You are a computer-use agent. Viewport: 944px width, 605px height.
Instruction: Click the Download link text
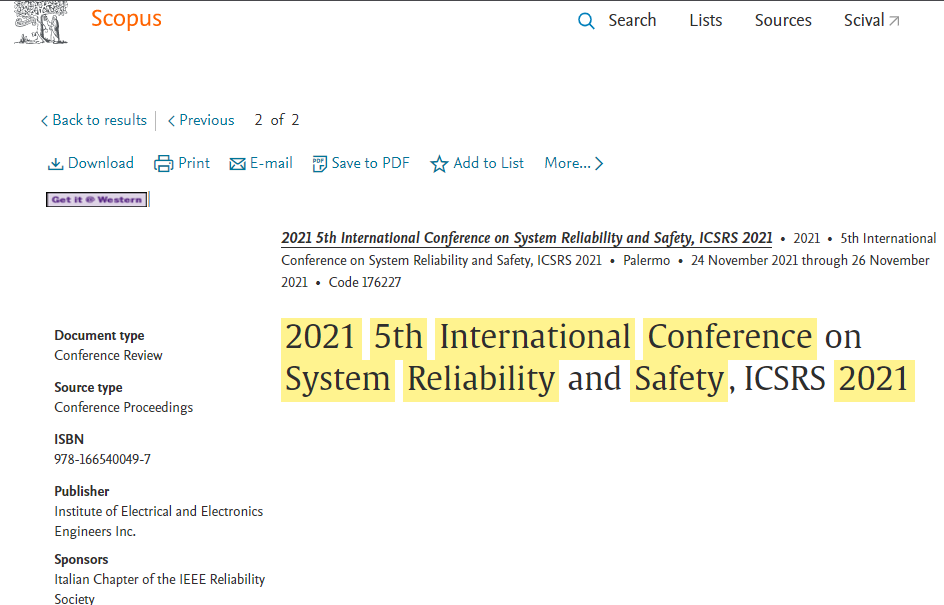pyautogui.click(x=101, y=163)
